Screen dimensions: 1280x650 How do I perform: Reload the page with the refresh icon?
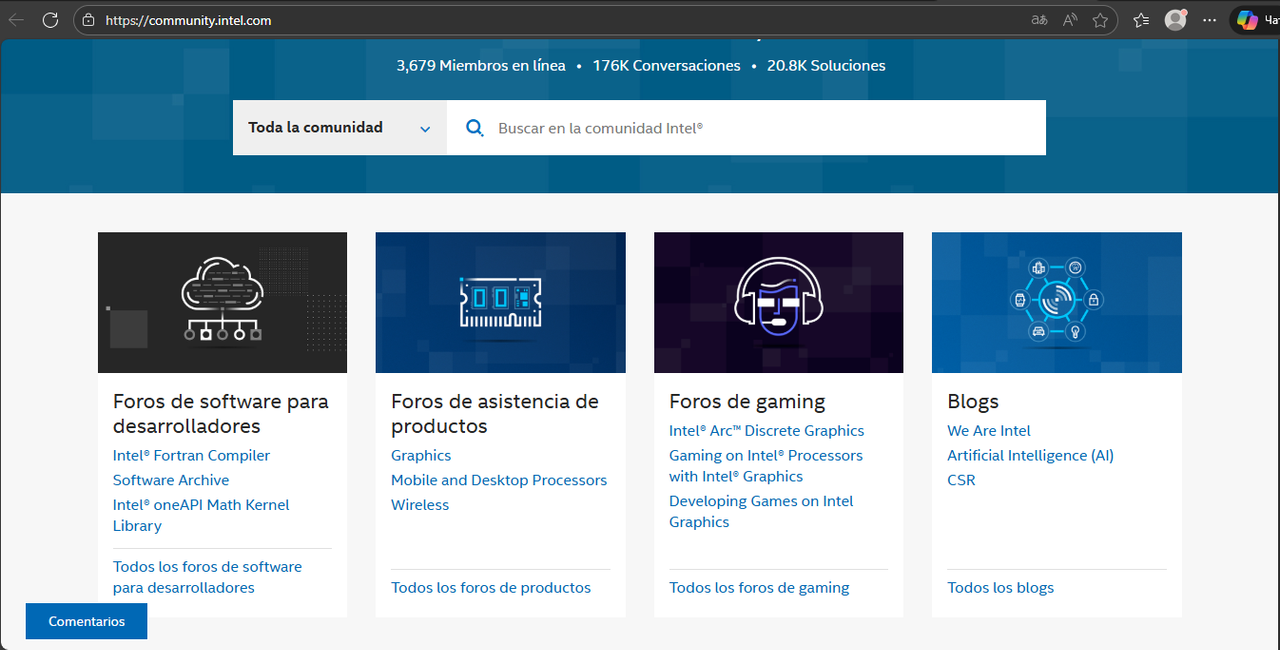pos(50,20)
